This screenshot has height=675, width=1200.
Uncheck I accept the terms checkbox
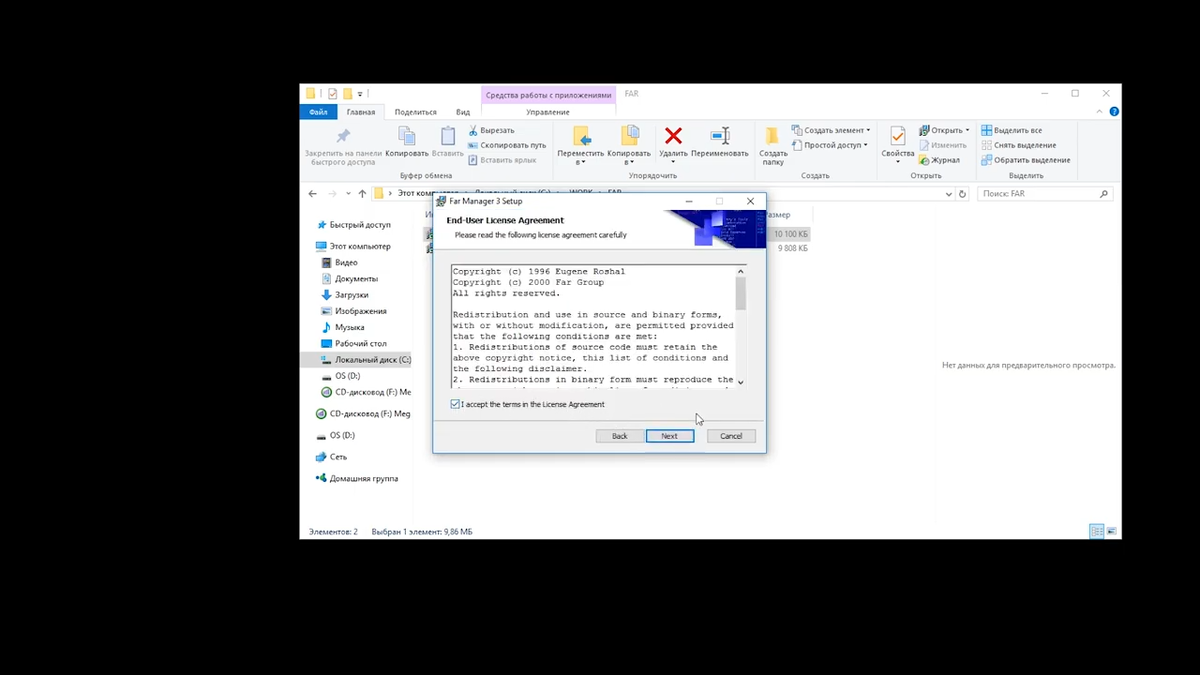click(x=455, y=405)
